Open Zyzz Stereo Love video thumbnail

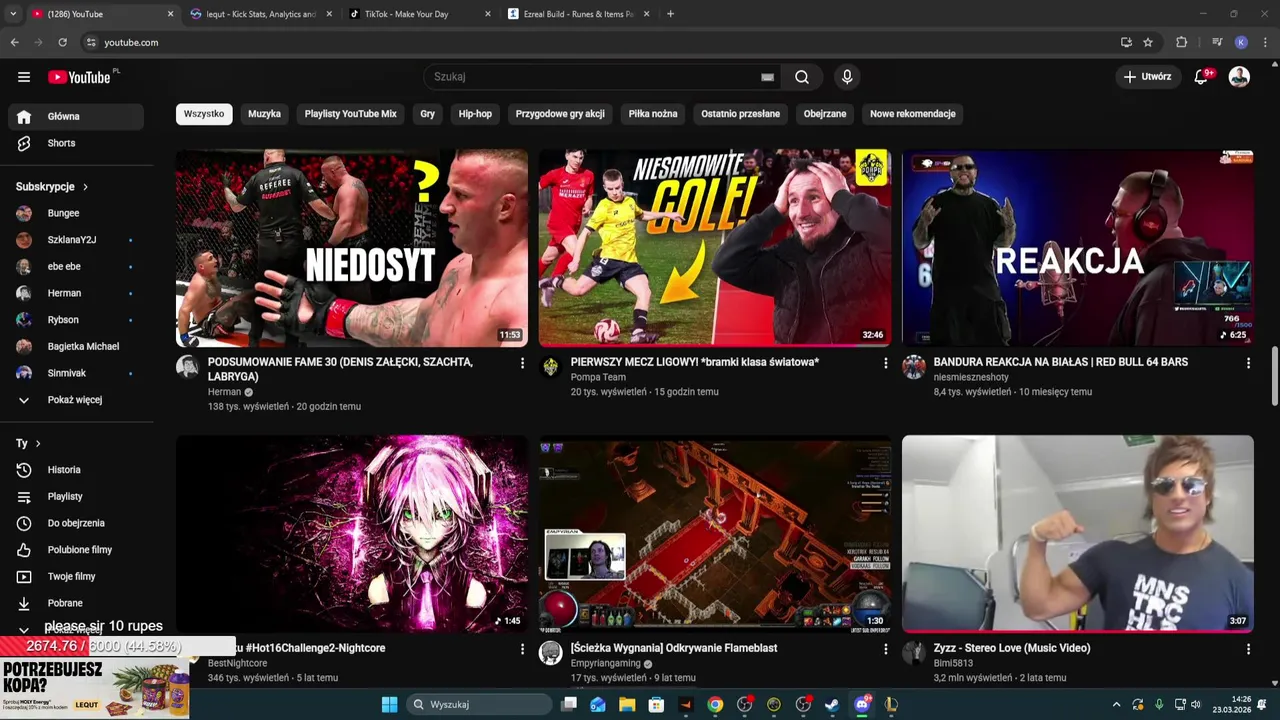[x=1078, y=533]
